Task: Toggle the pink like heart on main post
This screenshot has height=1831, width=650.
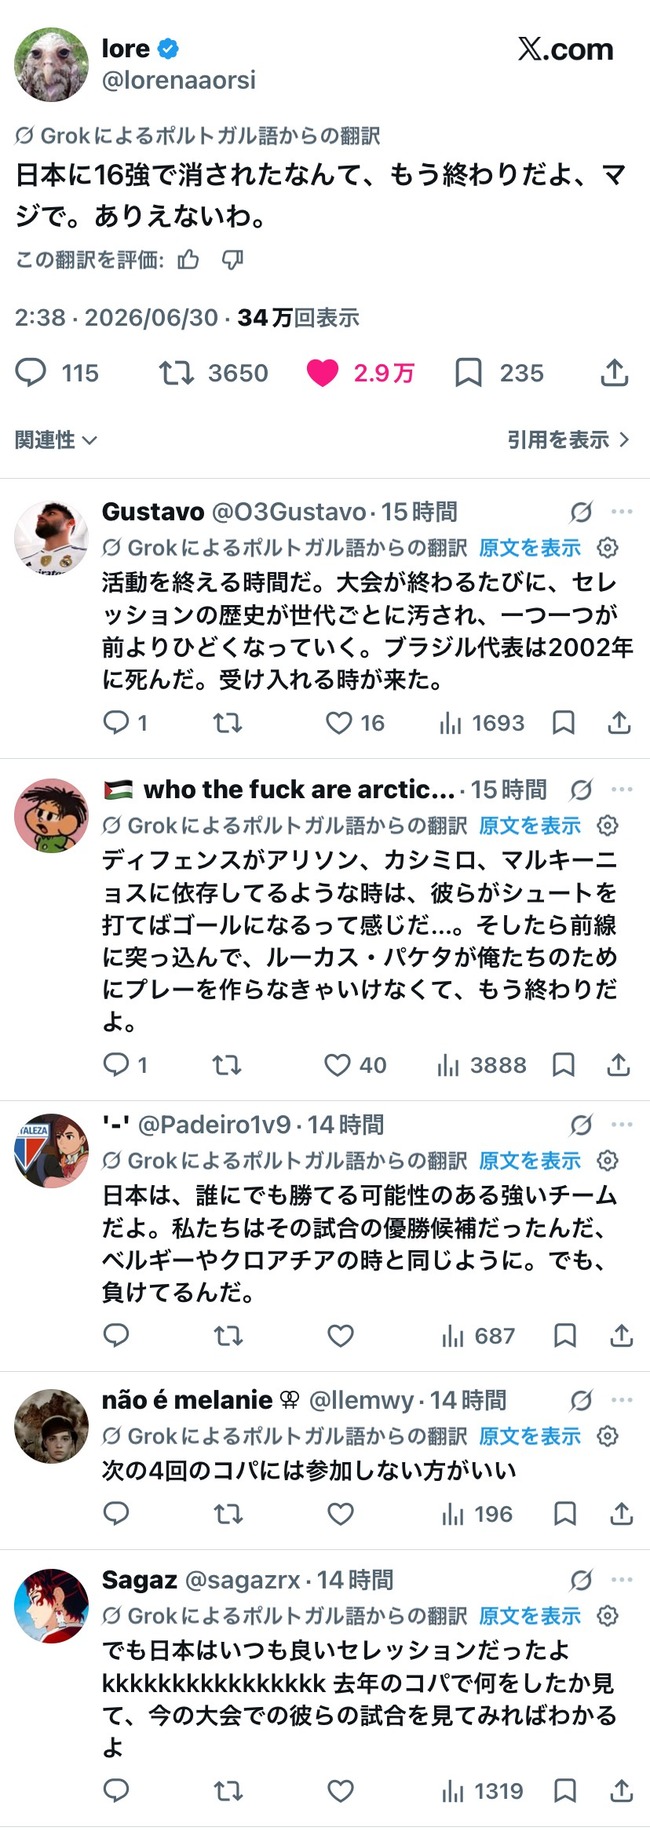Action: [323, 373]
